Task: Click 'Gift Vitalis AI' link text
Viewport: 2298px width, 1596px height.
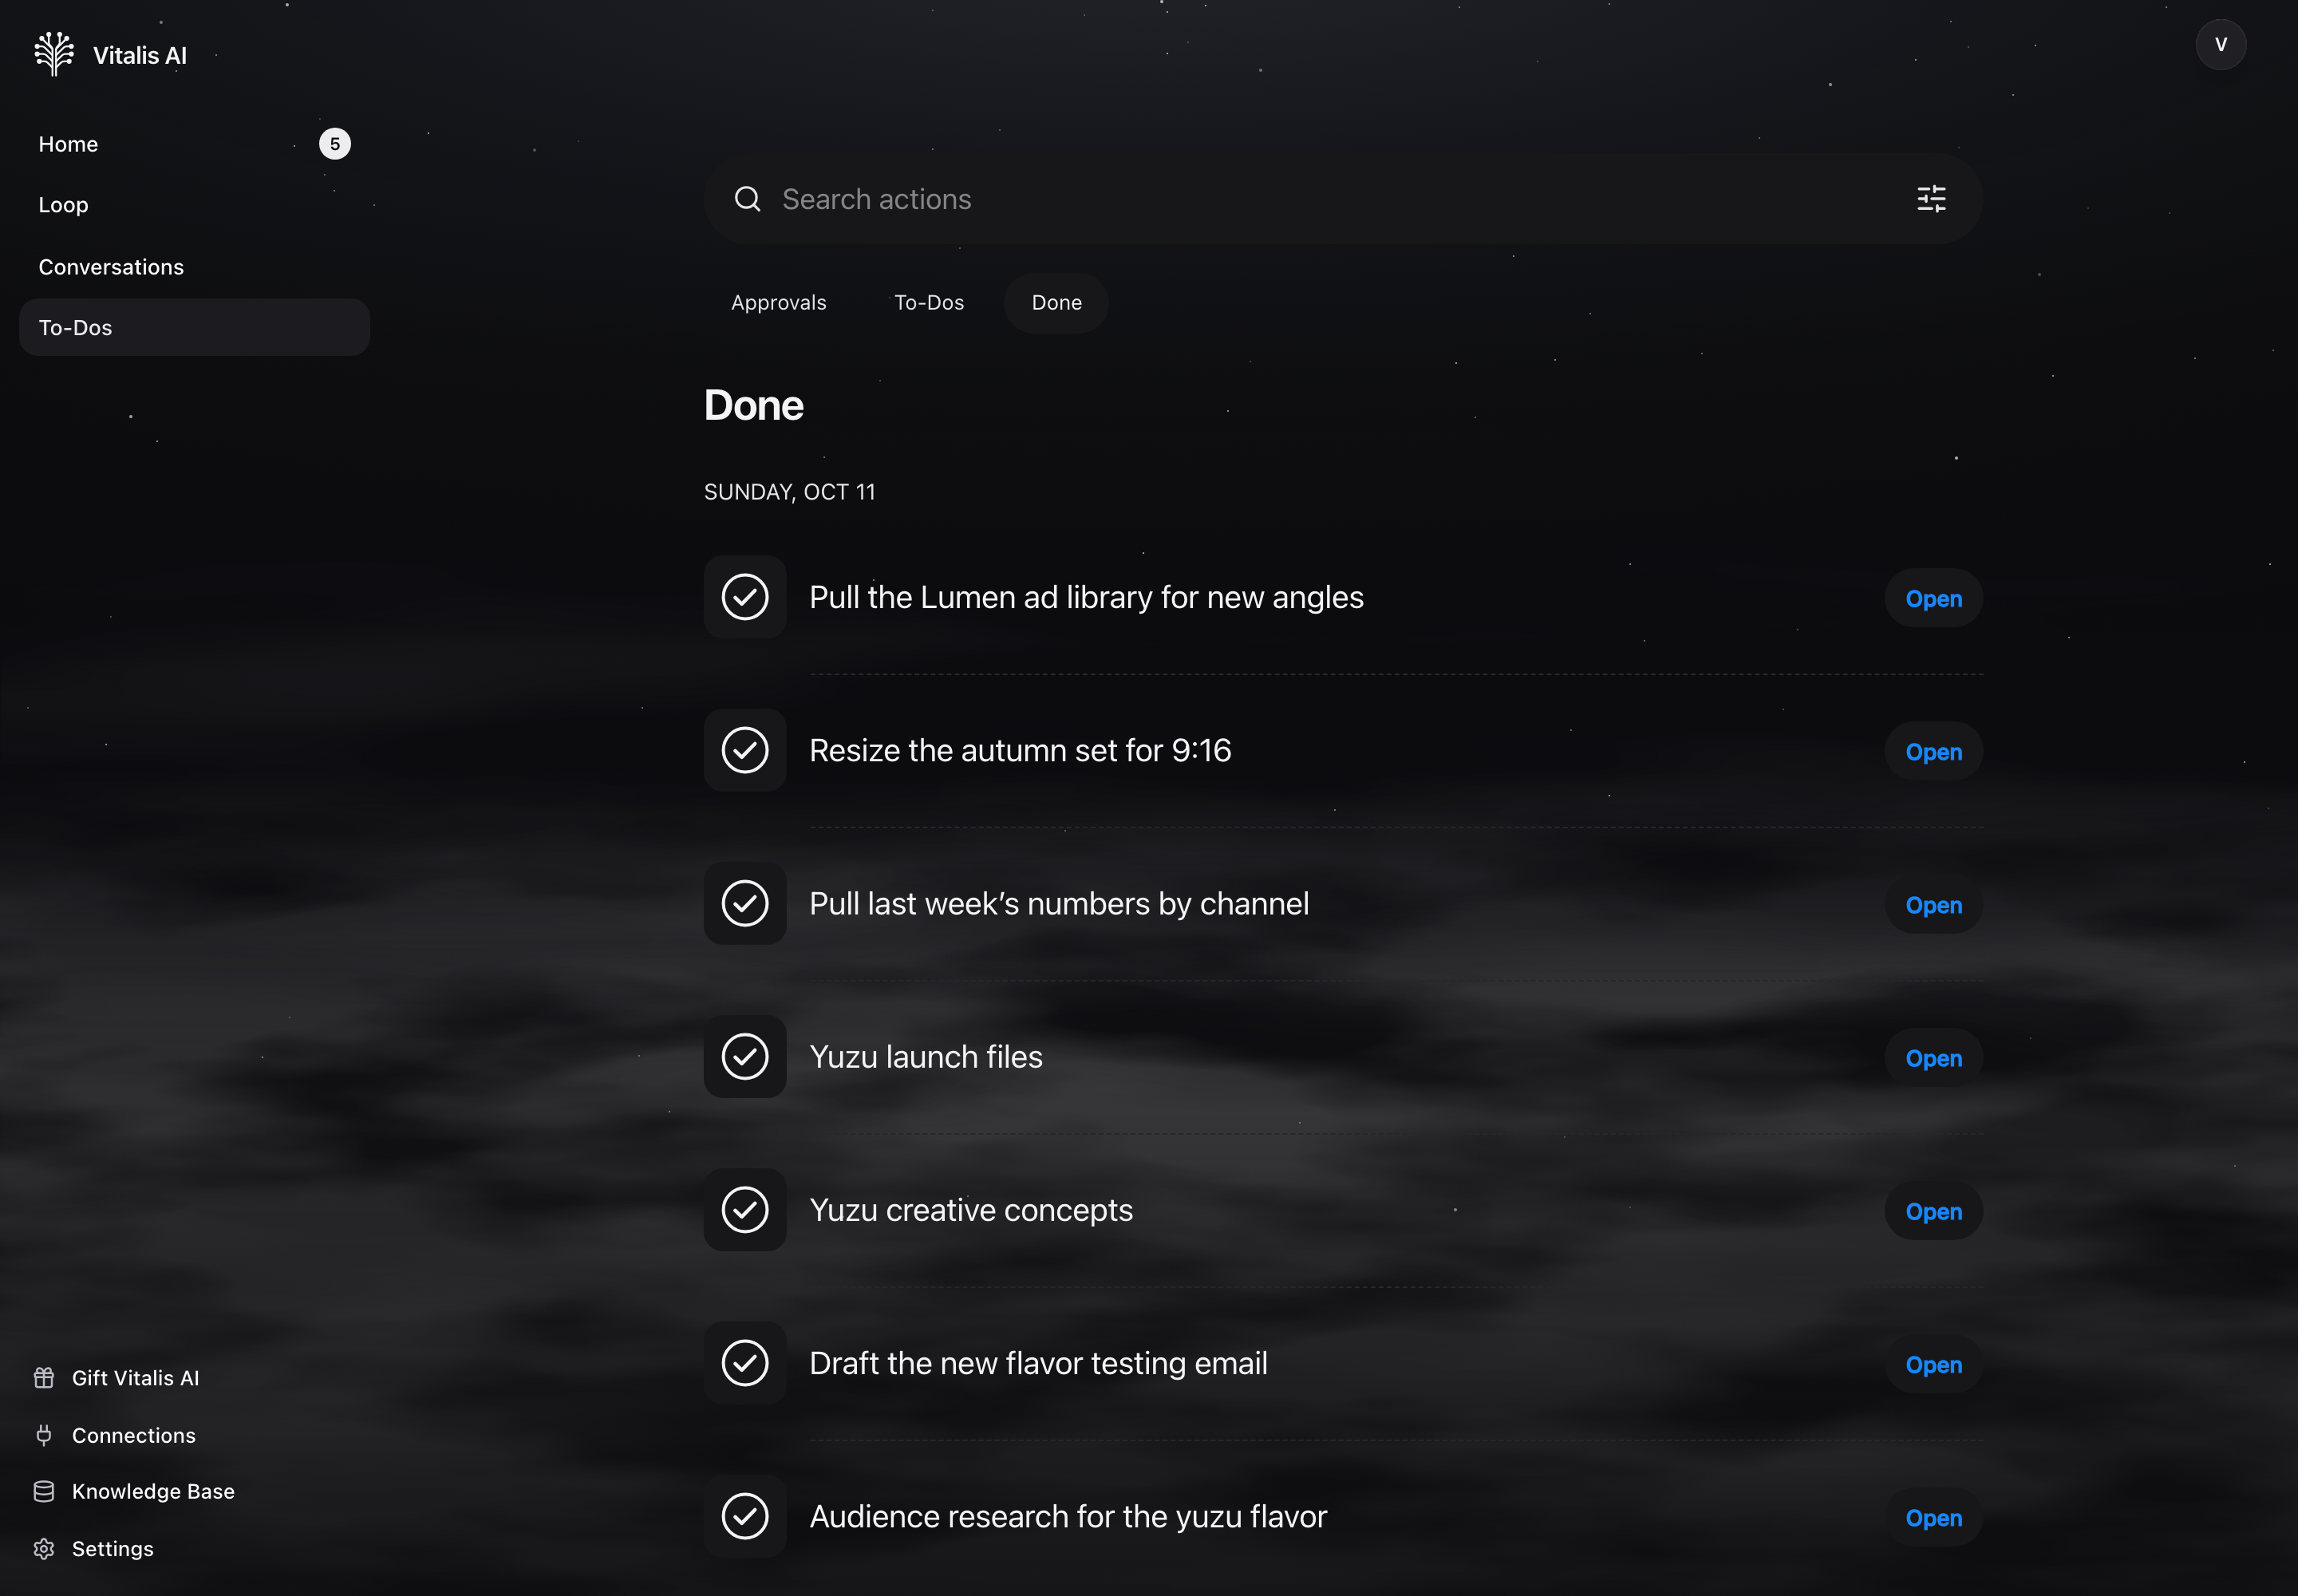Action: 136,1378
